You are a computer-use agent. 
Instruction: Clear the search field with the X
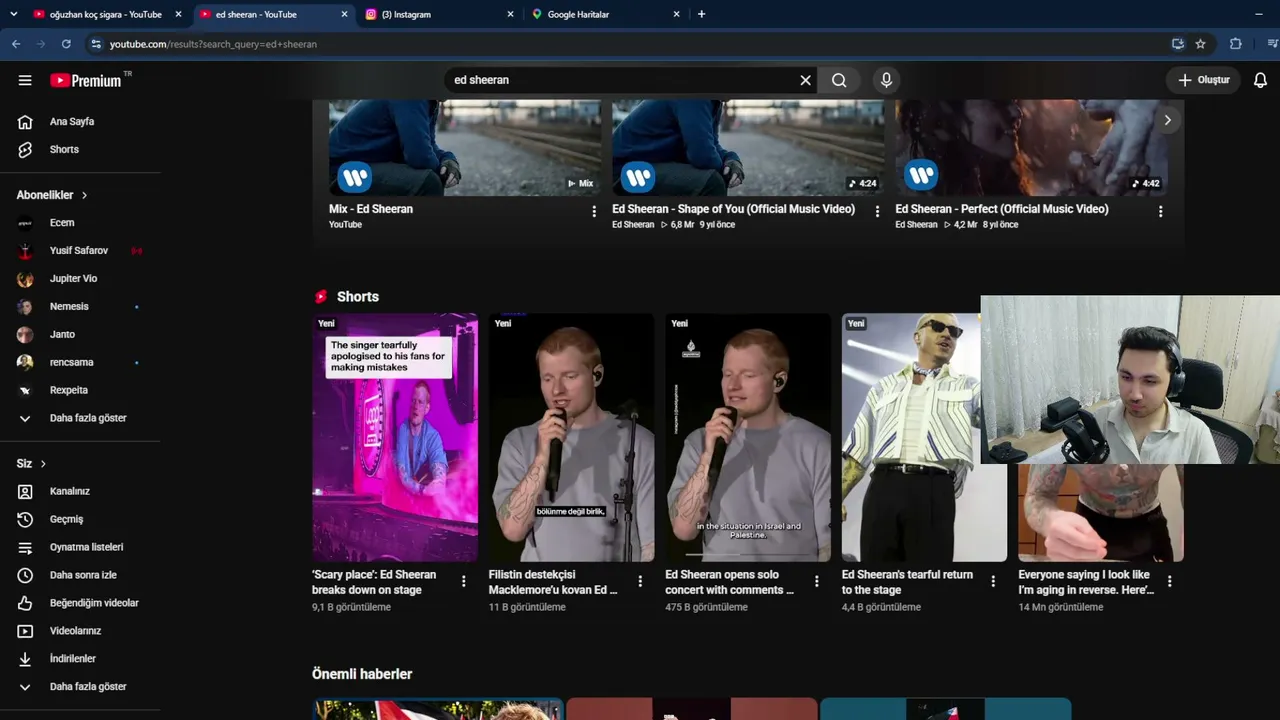(805, 80)
